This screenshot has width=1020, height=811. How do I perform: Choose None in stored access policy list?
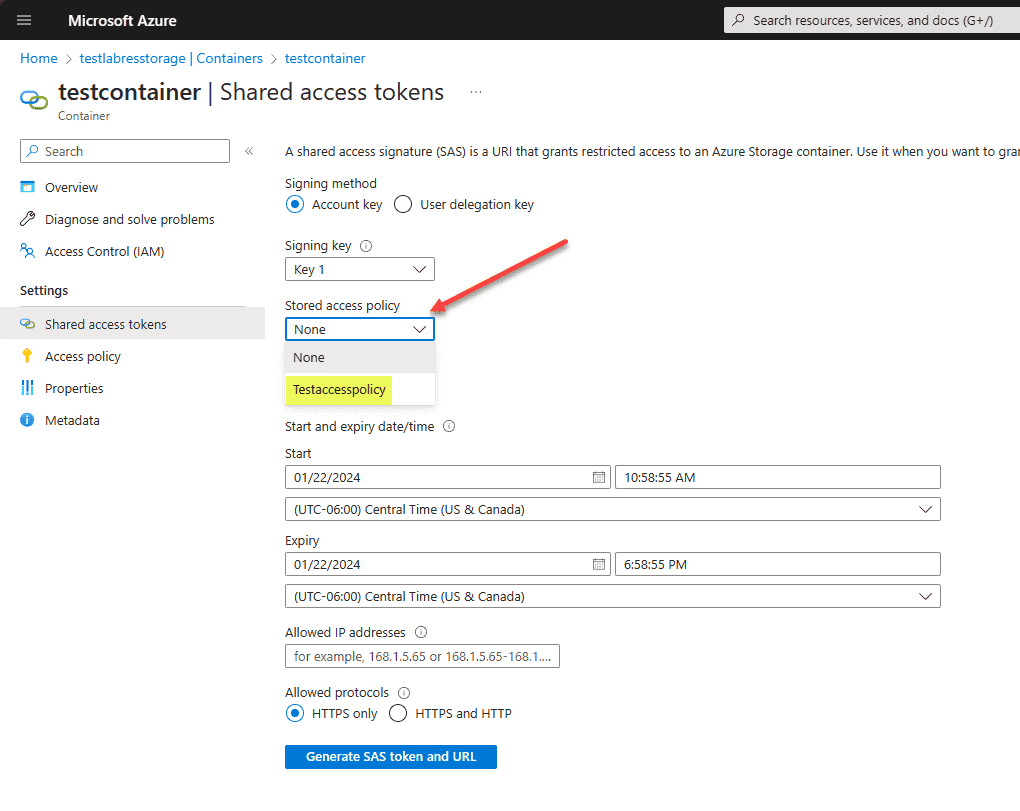pyautogui.click(x=360, y=358)
